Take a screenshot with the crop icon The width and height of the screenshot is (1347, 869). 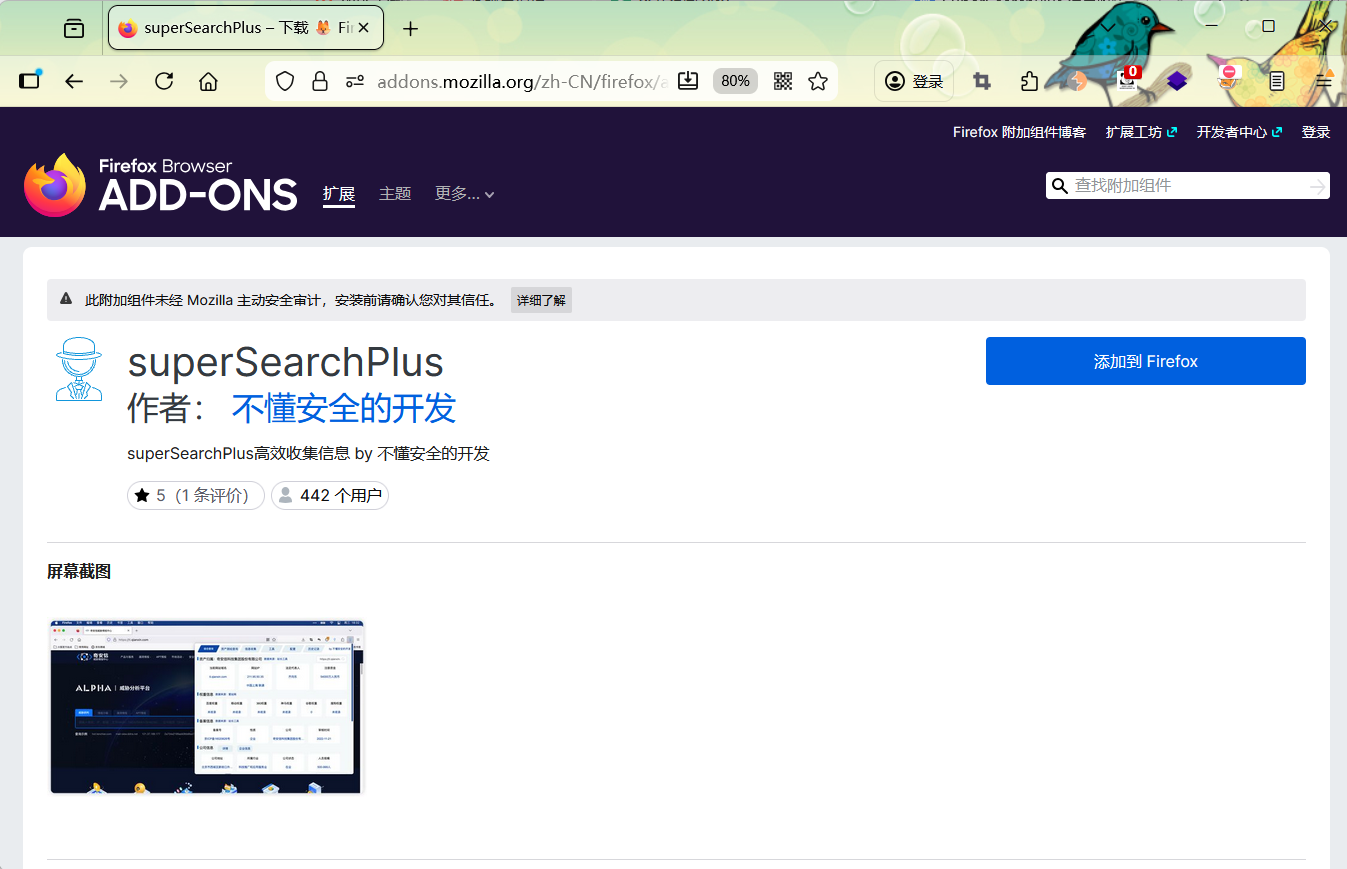(982, 81)
